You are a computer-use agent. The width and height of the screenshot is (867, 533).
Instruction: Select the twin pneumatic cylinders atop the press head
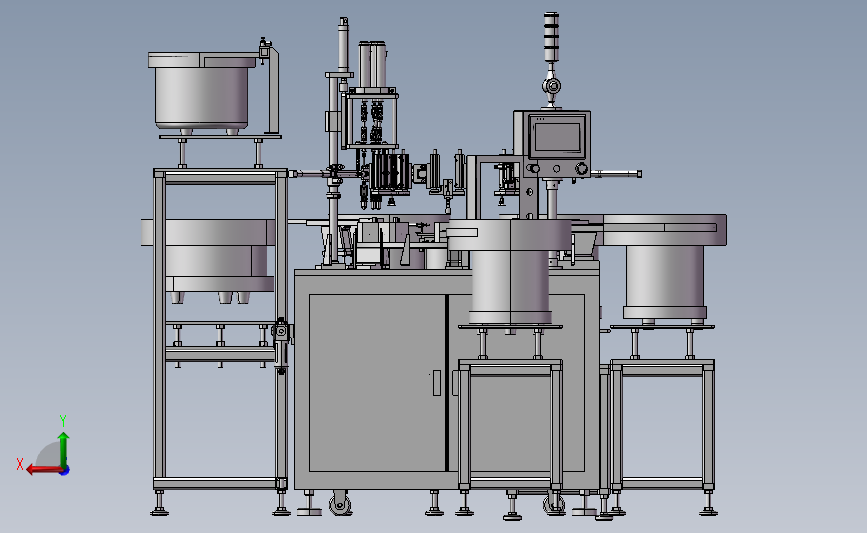pos(372,64)
